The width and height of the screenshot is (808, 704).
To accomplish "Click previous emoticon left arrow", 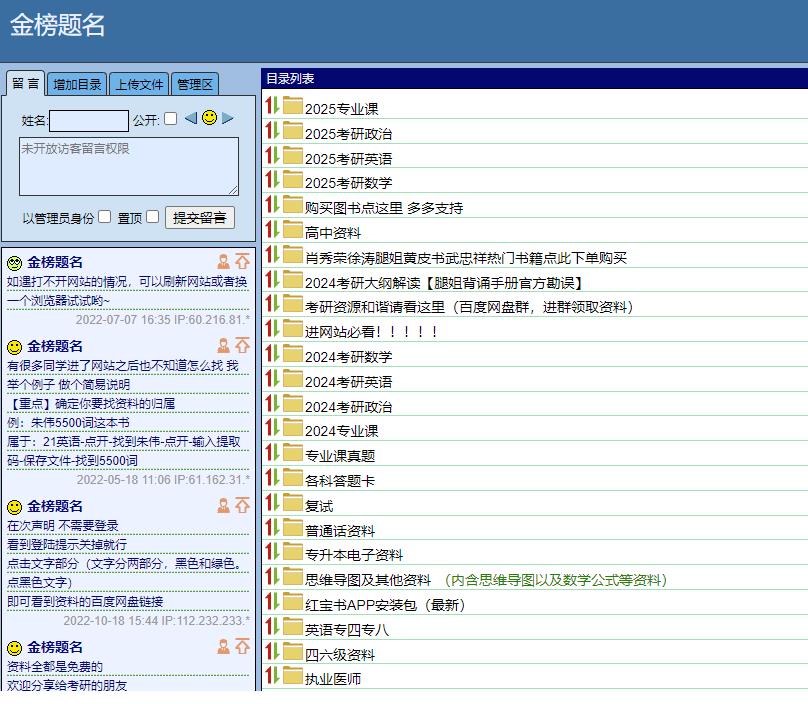I will (191, 118).
